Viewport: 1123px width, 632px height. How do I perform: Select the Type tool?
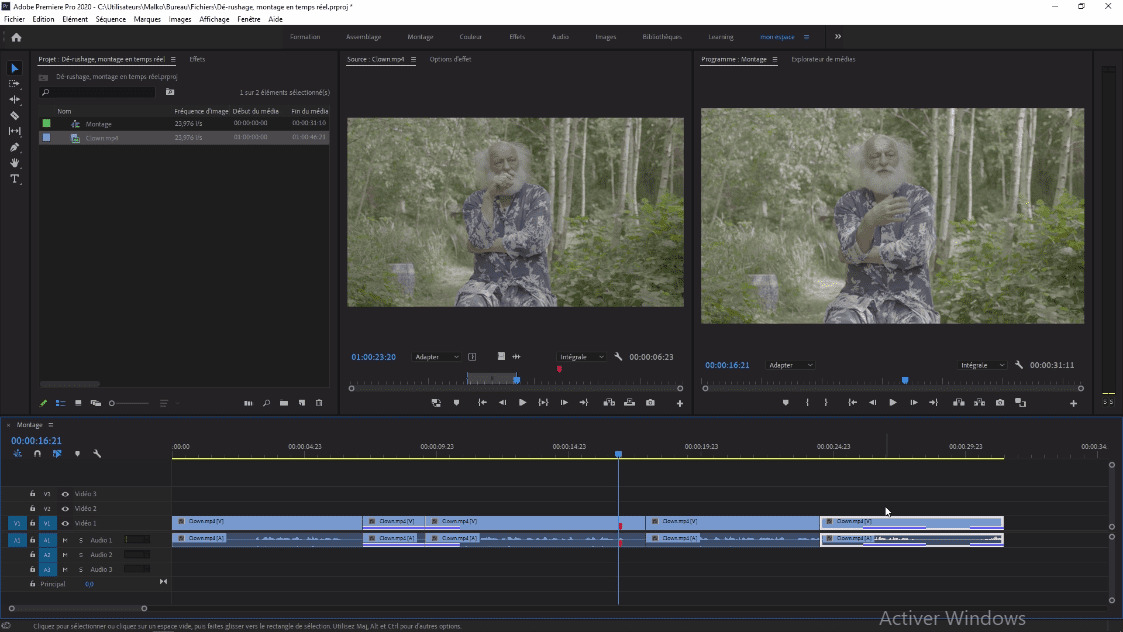[x=14, y=179]
